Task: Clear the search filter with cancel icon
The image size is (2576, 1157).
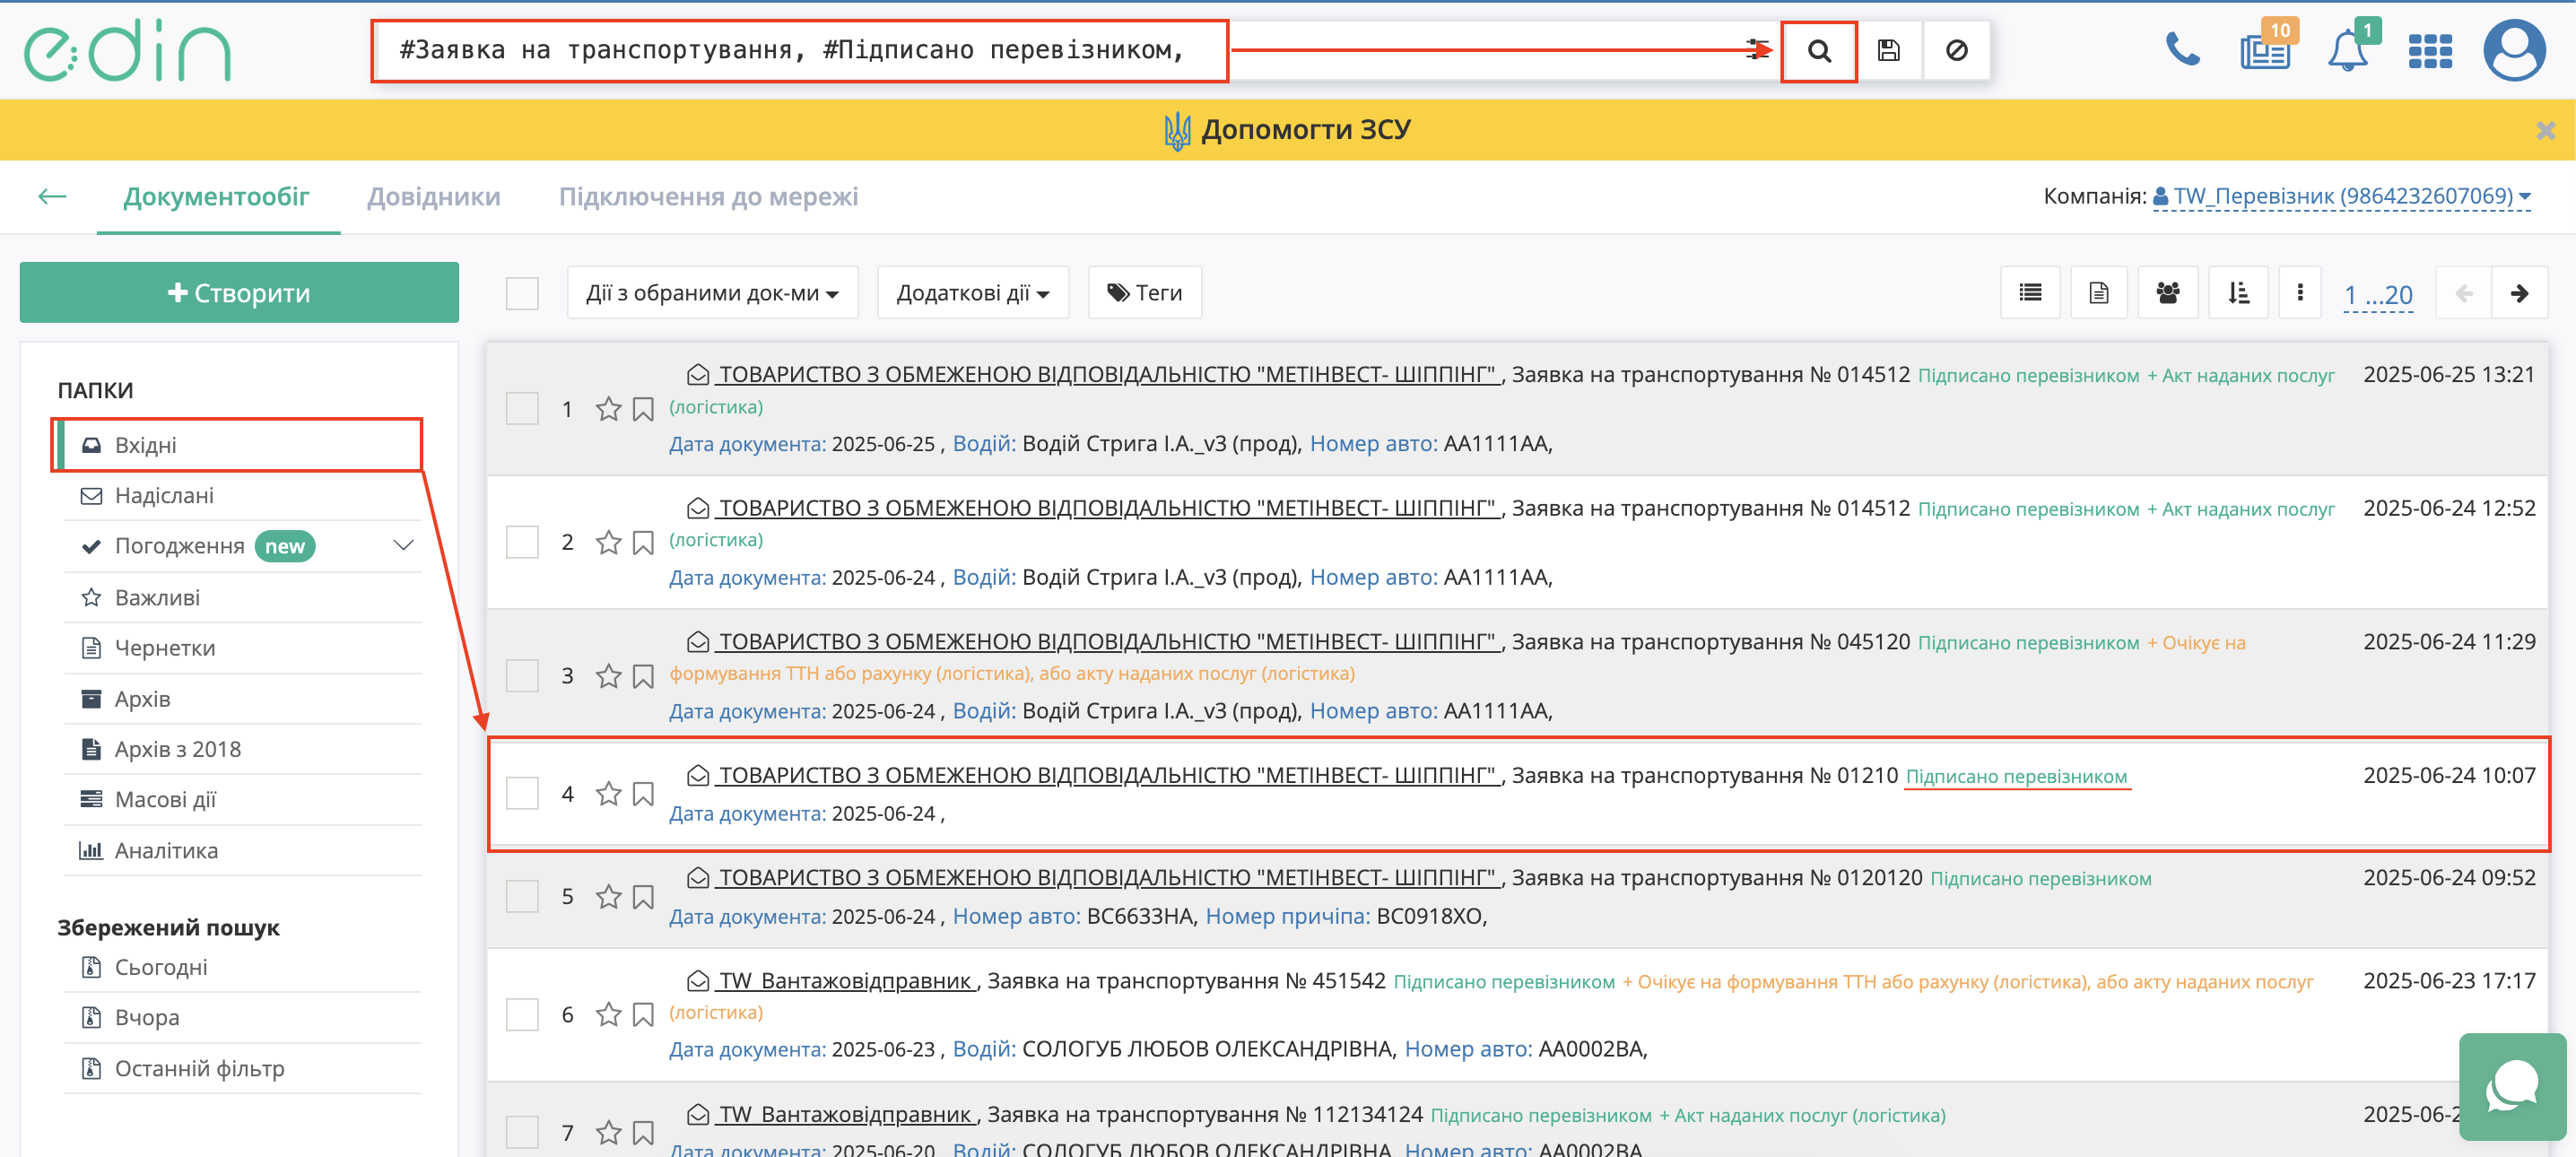Action: coord(1956,51)
